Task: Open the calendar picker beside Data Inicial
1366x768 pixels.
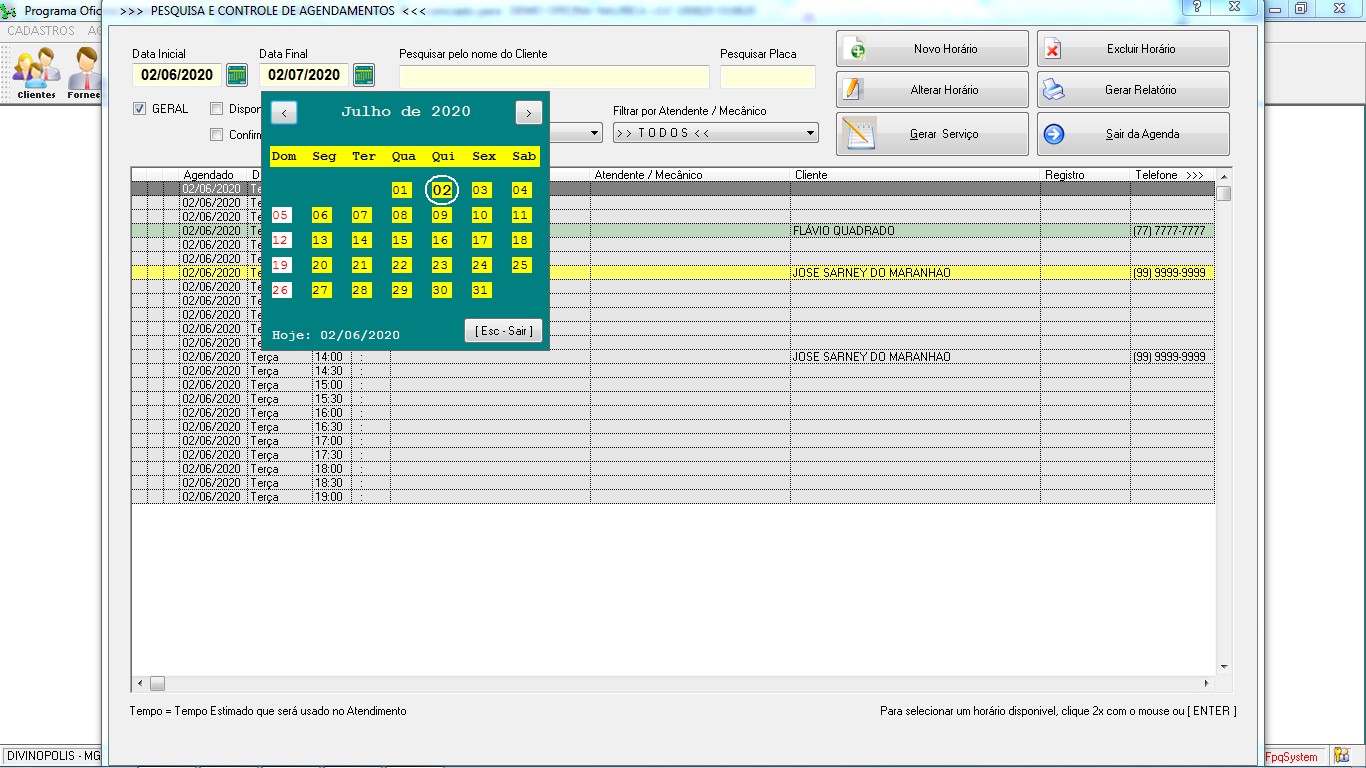Action: (237, 75)
